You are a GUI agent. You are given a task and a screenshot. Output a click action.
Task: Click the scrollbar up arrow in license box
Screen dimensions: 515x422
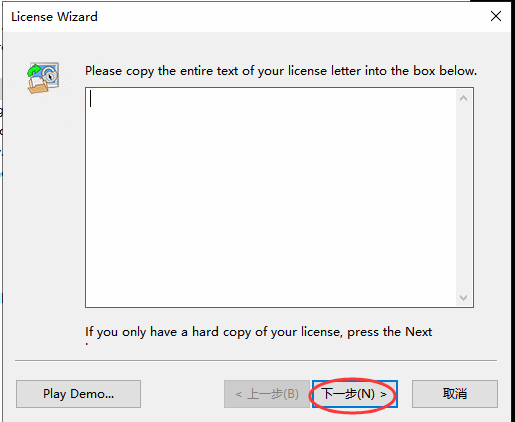coord(463,98)
